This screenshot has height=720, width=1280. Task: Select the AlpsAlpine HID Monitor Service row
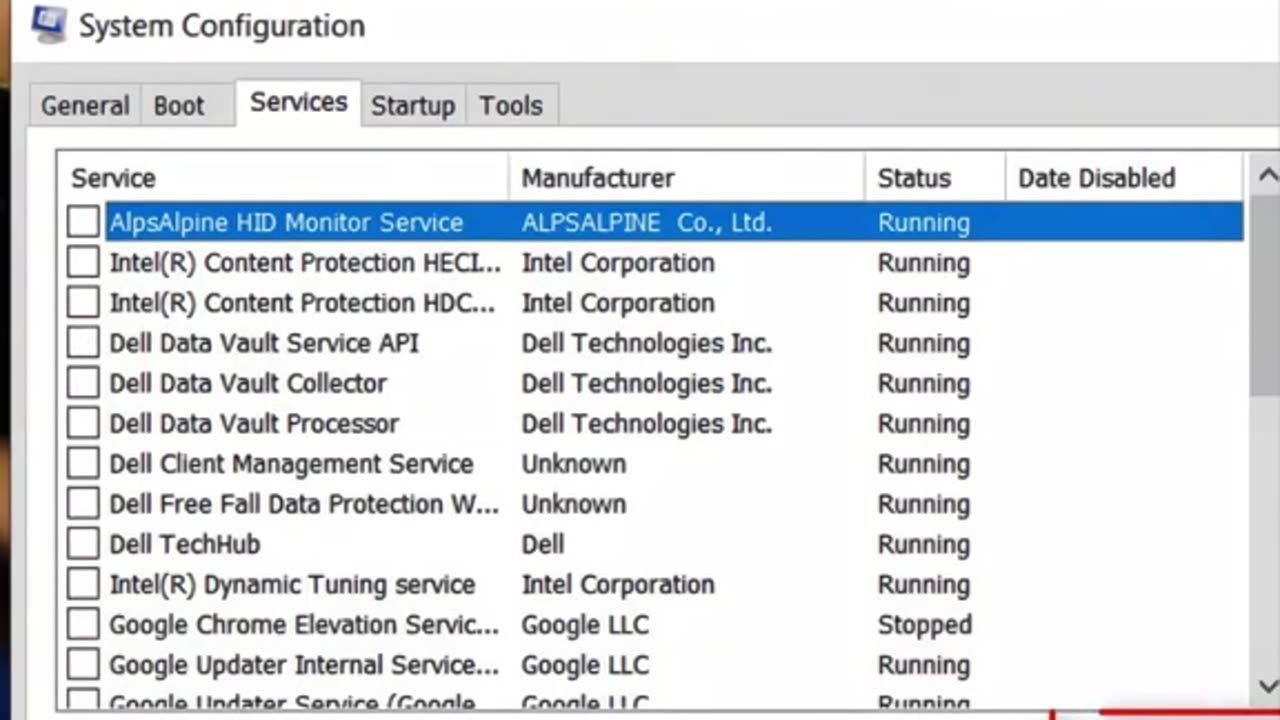[675, 222]
